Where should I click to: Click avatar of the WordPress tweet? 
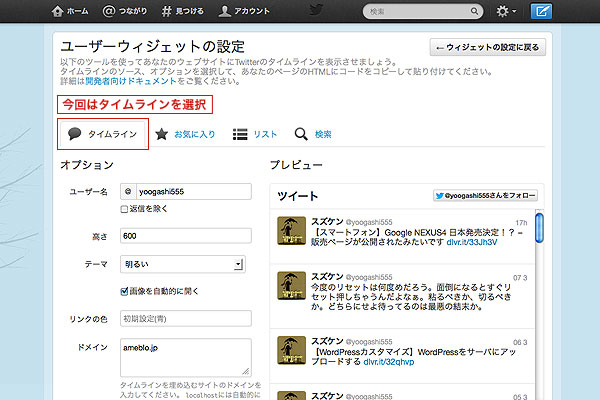[292, 350]
